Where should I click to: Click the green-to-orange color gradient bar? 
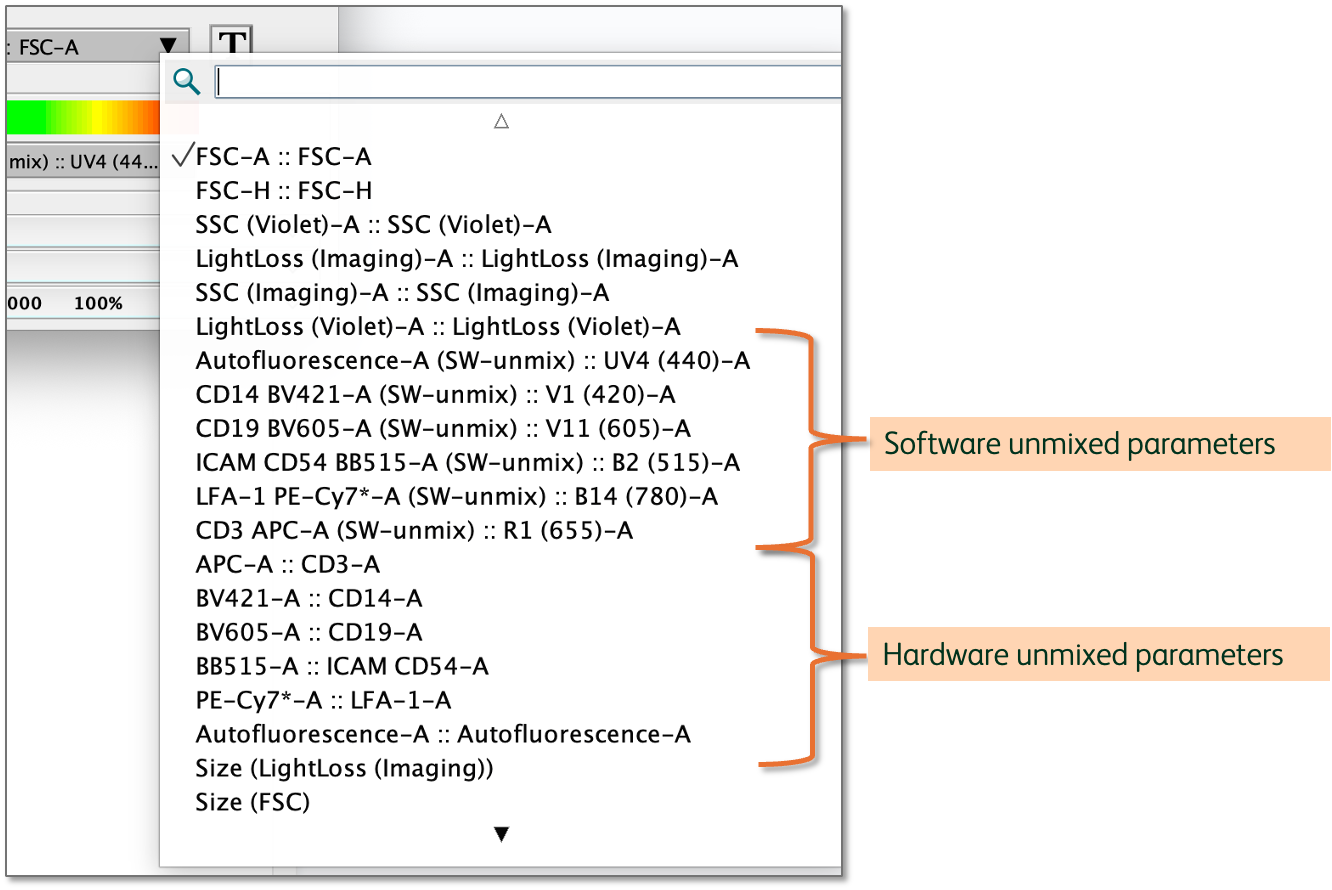click(x=80, y=118)
